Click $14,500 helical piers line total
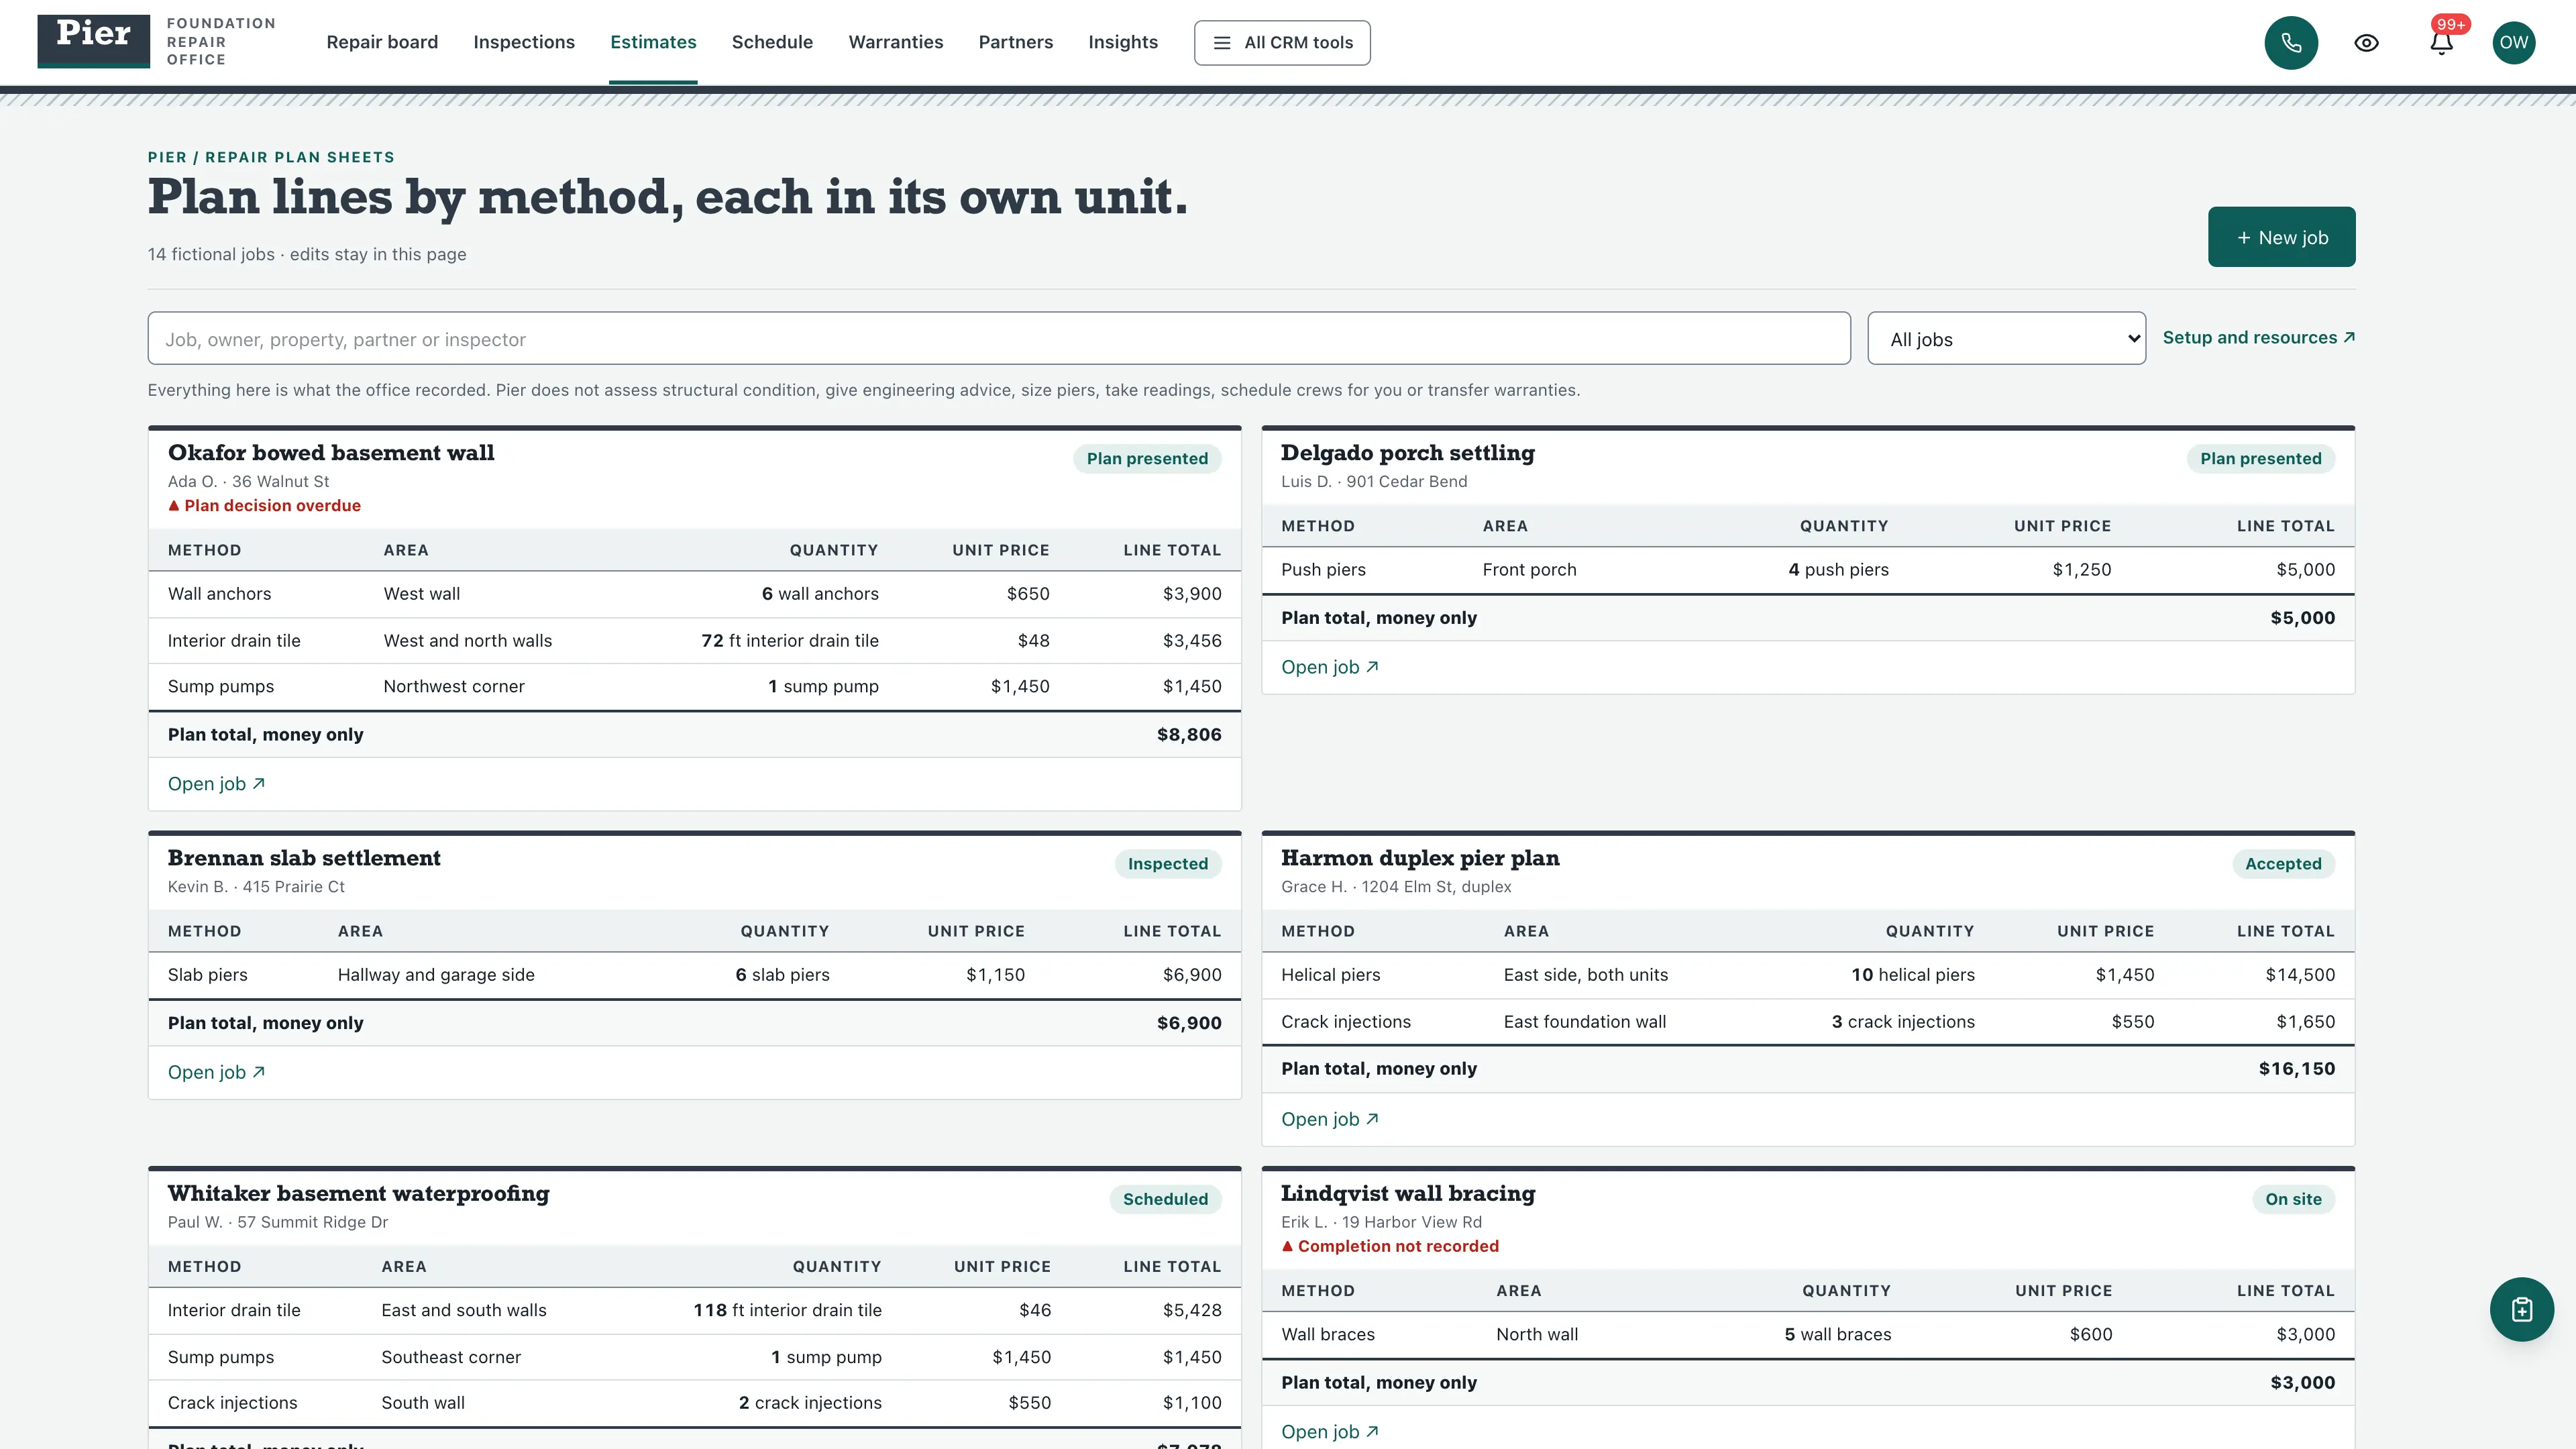The width and height of the screenshot is (2576, 1449). (2300, 975)
